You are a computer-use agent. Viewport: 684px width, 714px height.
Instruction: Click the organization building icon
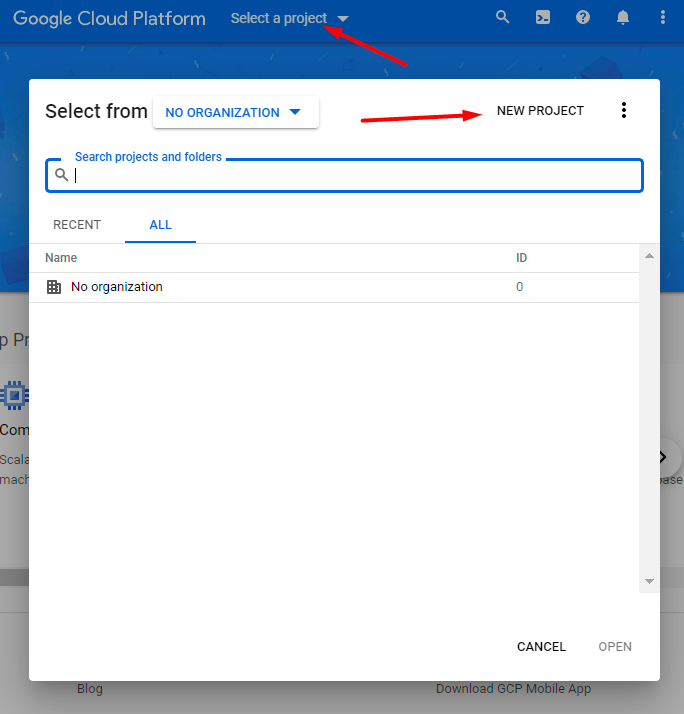click(54, 287)
